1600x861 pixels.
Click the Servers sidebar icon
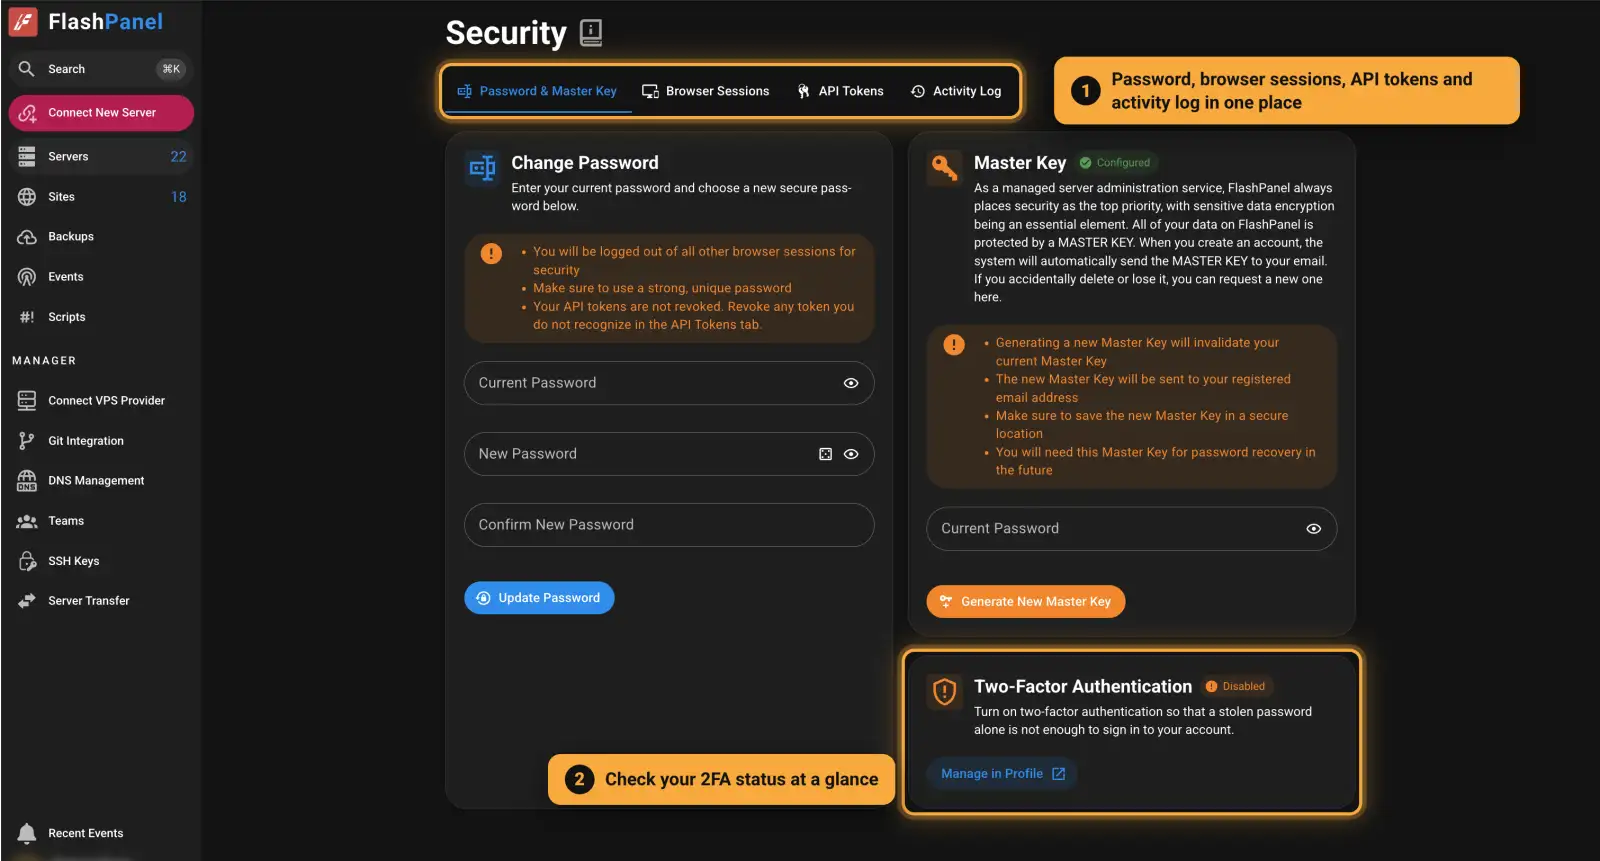click(x=27, y=156)
